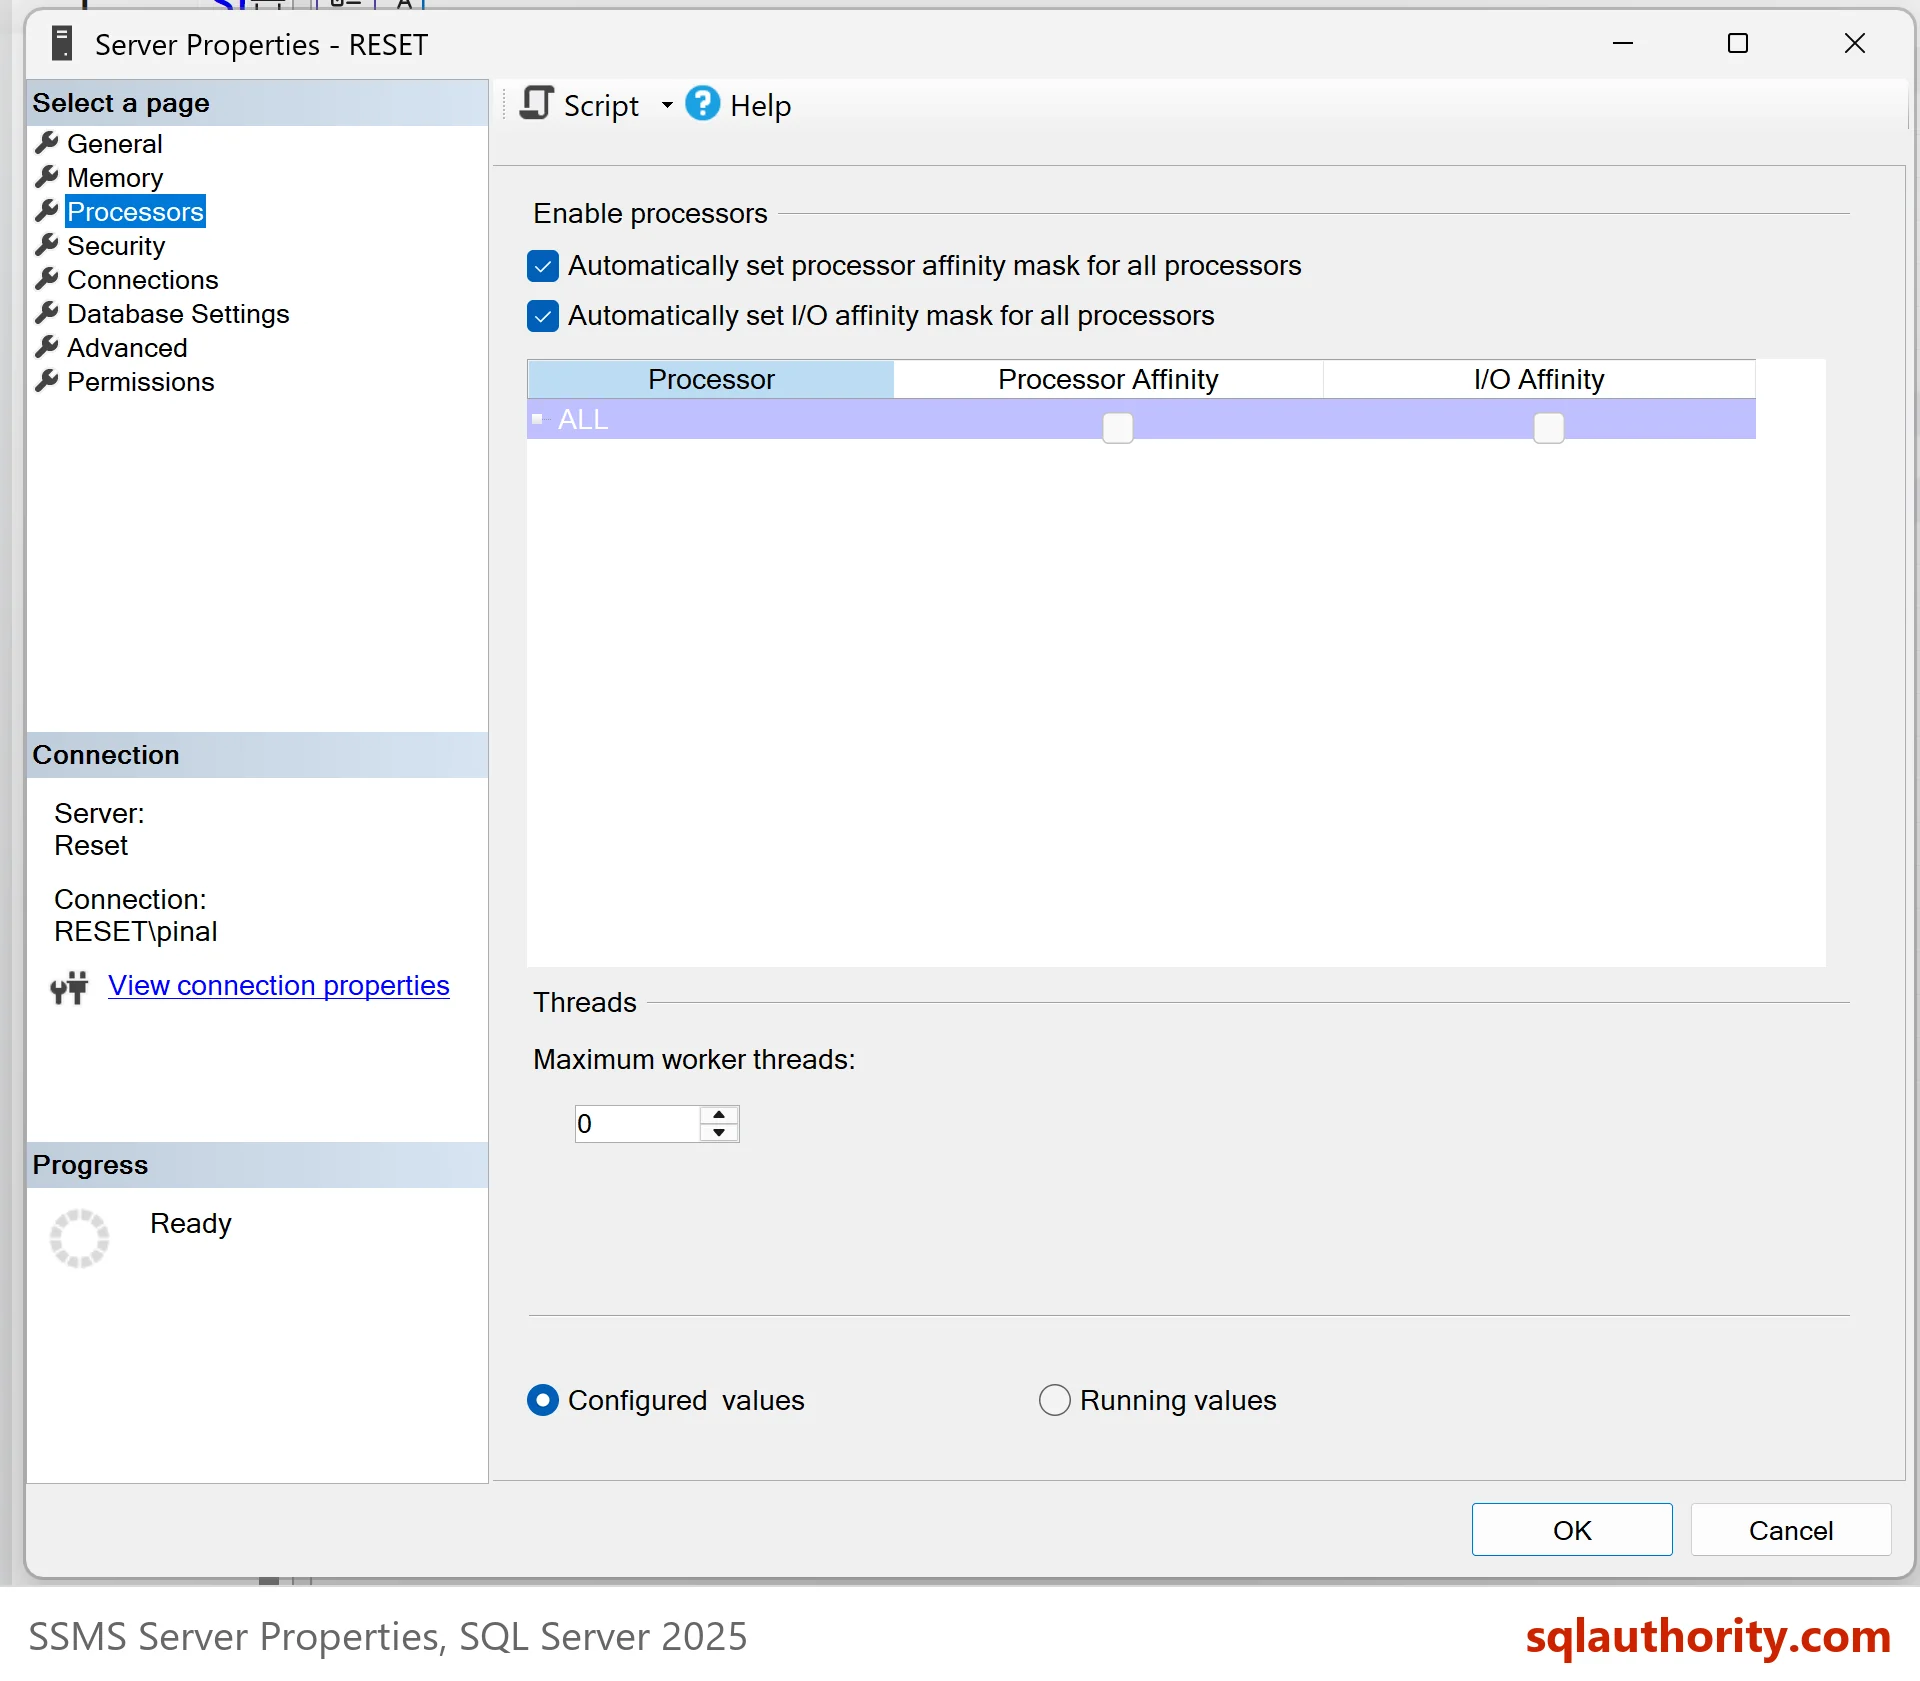Viewport: 1920px width, 1681px height.
Task: Select the Connections page
Action: [142, 280]
